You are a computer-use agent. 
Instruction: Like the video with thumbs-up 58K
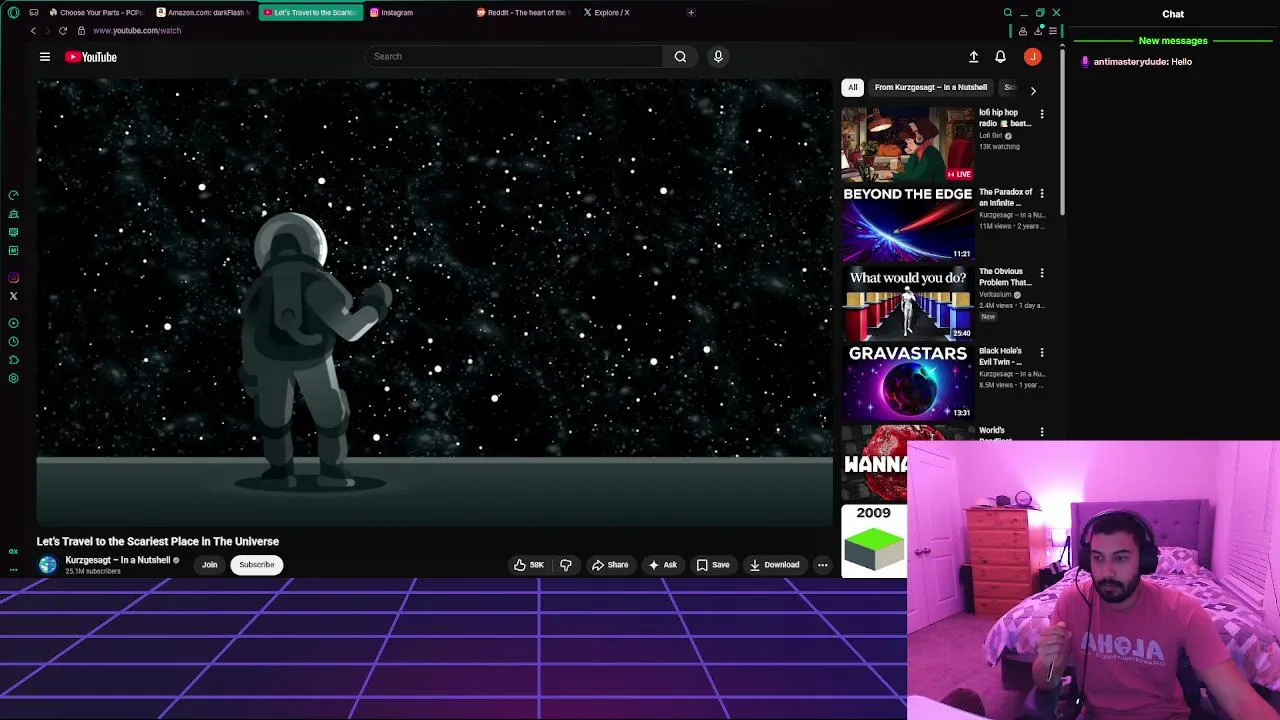529,565
